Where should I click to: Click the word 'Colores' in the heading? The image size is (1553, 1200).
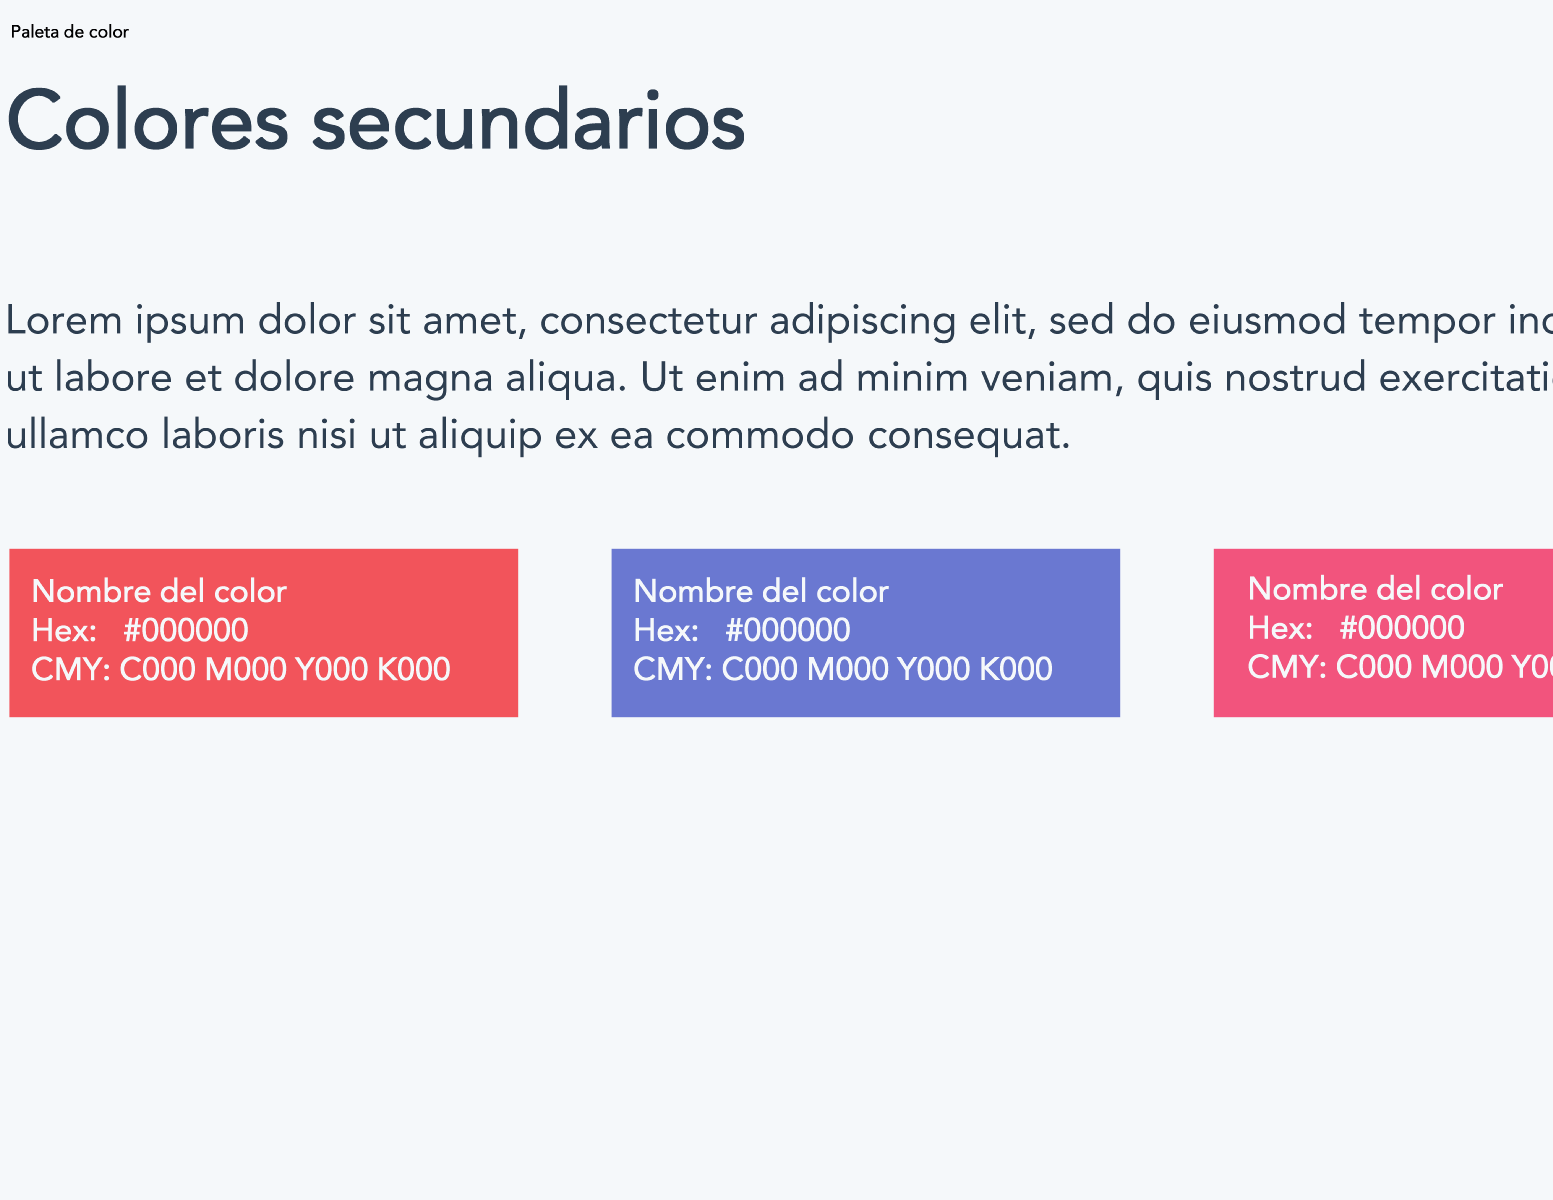(x=148, y=121)
